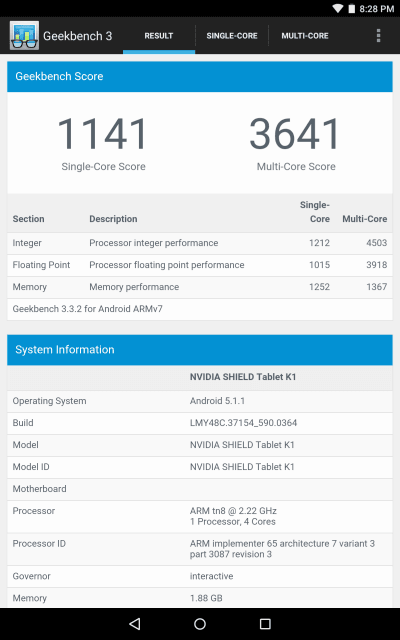Tap the Governor interactive row

click(200, 576)
